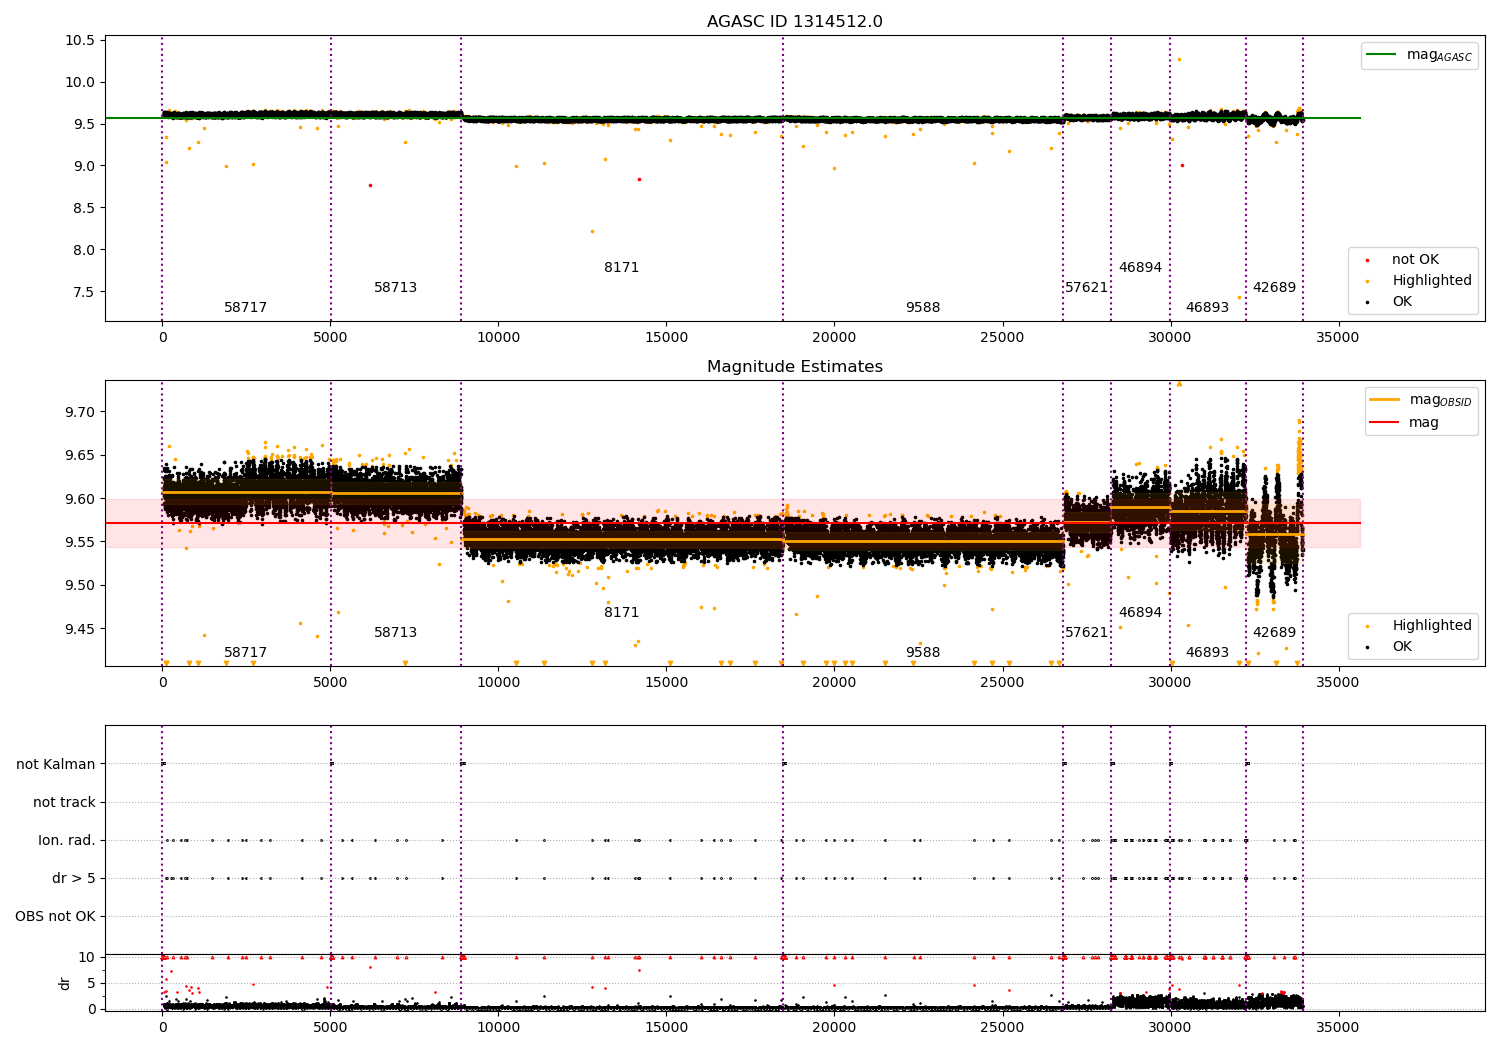This screenshot has width=1500, height=1050.
Task: Click the 10.0 y-axis tick label
Action: pyautogui.click(x=80, y=82)
